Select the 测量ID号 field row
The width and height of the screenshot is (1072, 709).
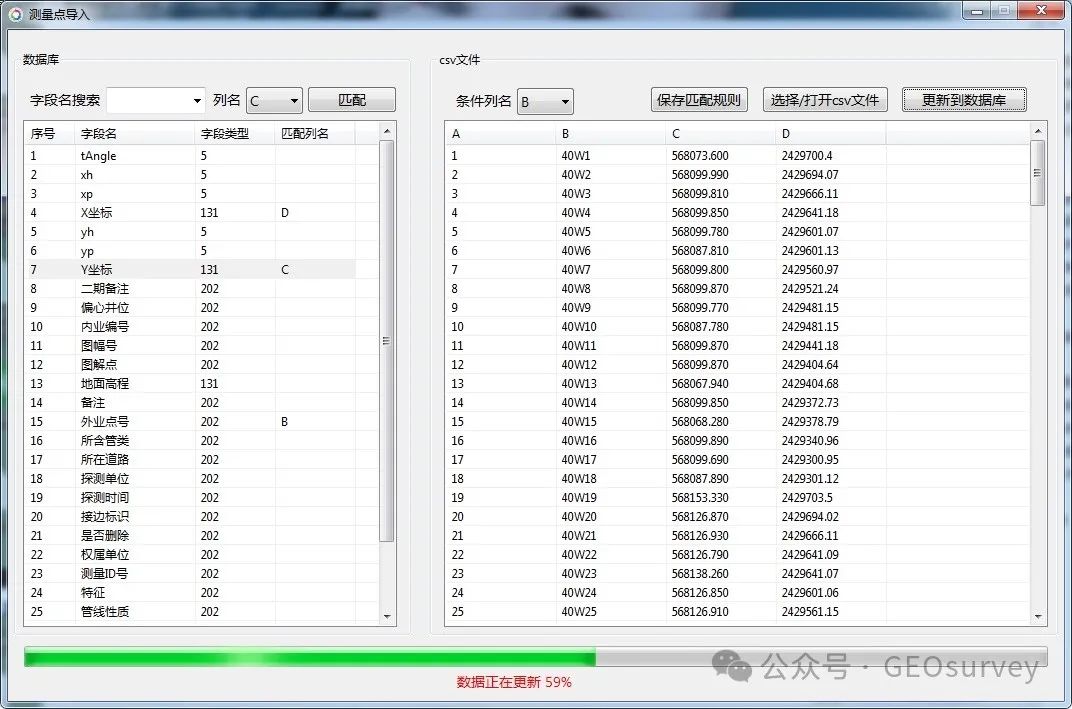click(190, 574)
